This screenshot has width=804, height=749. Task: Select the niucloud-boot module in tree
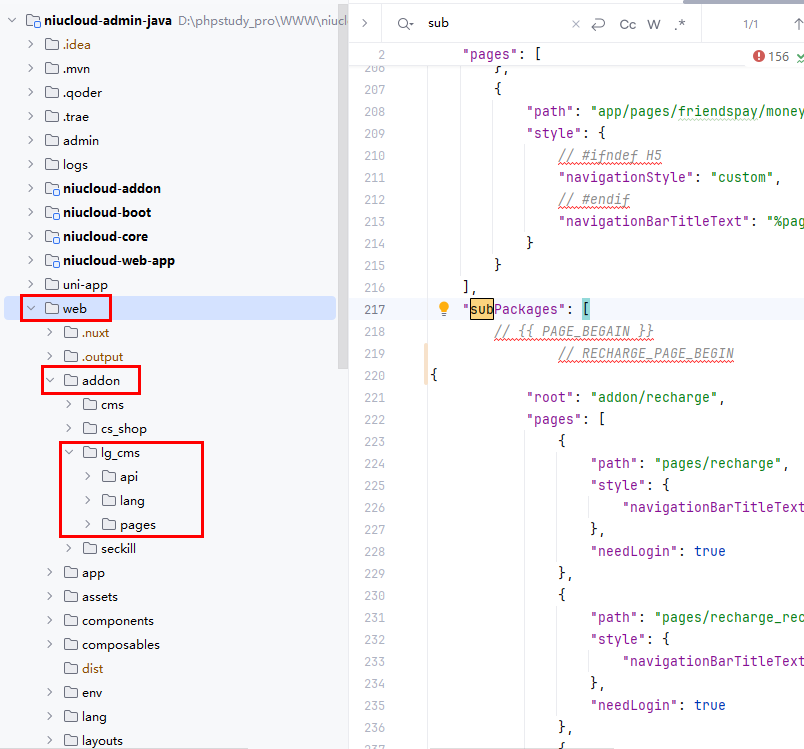pos(107,212)
